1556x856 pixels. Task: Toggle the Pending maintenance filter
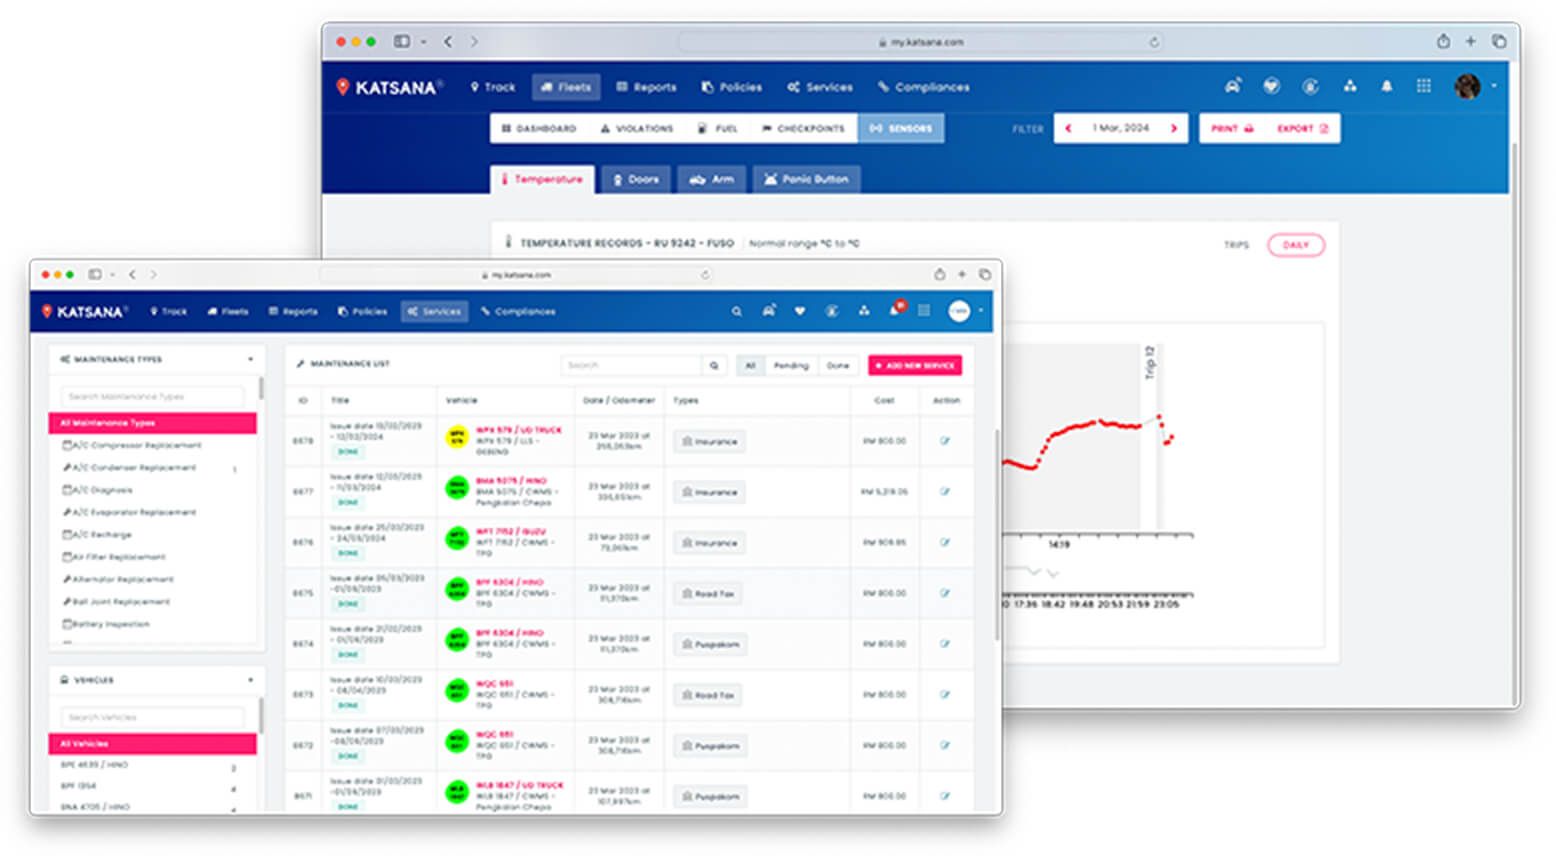click(x=792, y=365)
